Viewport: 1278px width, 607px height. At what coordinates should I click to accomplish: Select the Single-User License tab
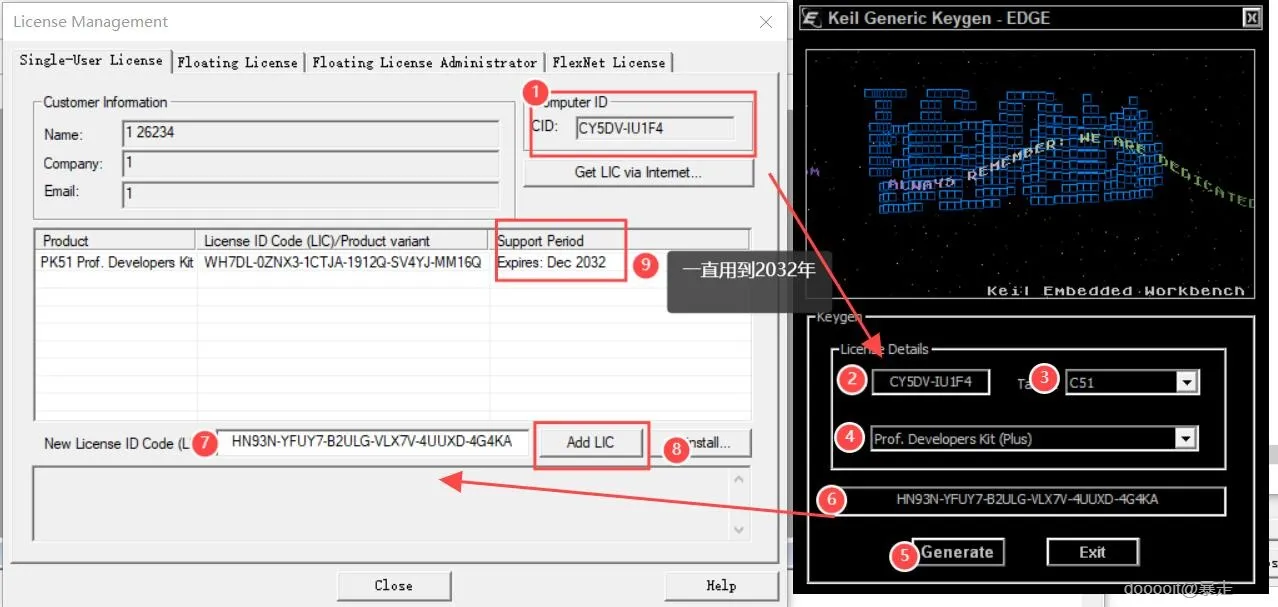91,60
